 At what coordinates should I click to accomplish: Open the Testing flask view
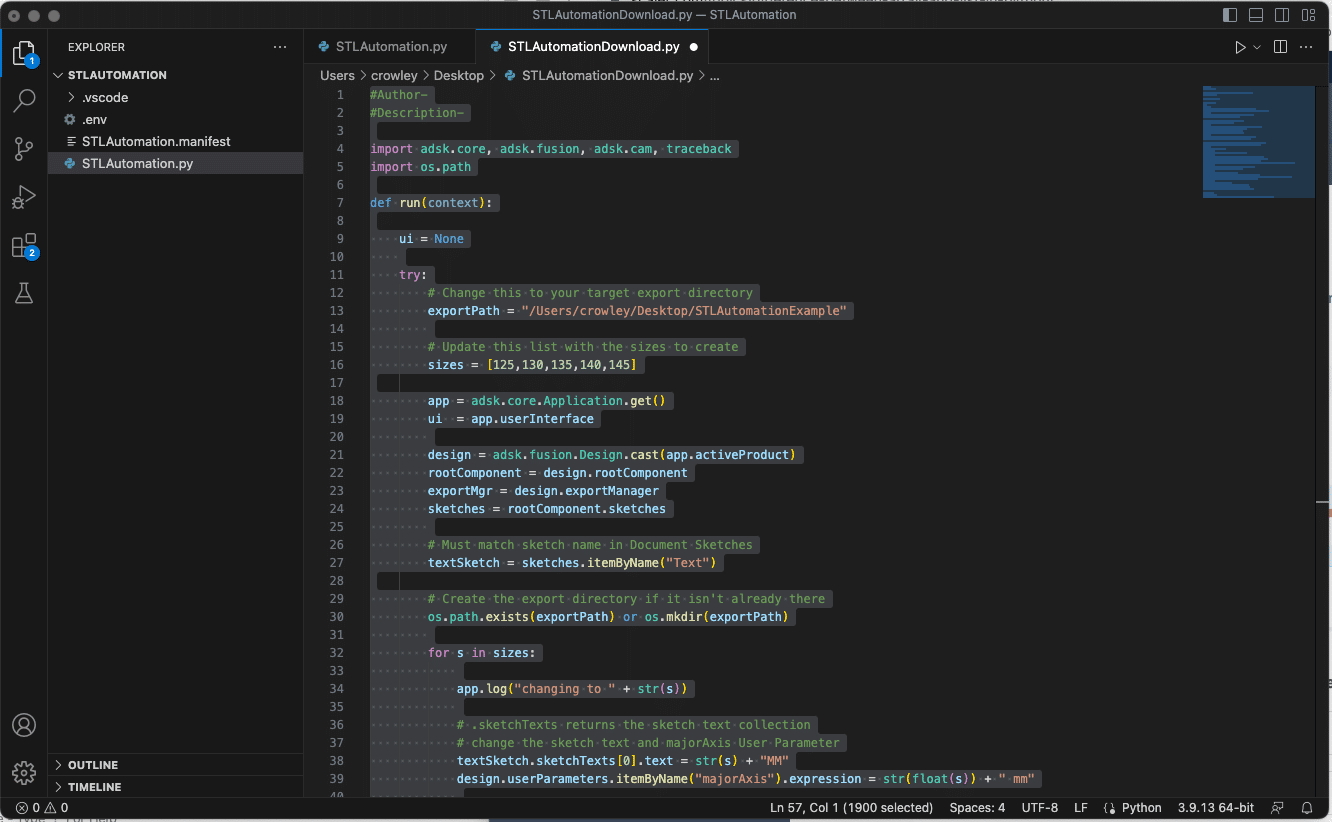click(24, 293)
